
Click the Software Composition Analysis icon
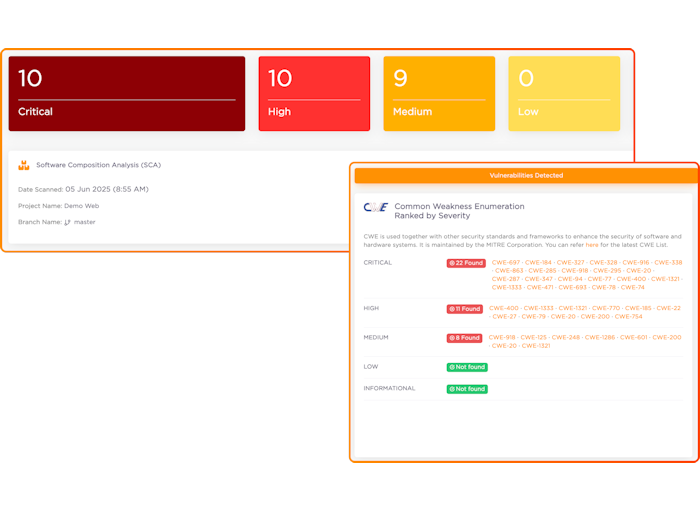click(24, 165)
